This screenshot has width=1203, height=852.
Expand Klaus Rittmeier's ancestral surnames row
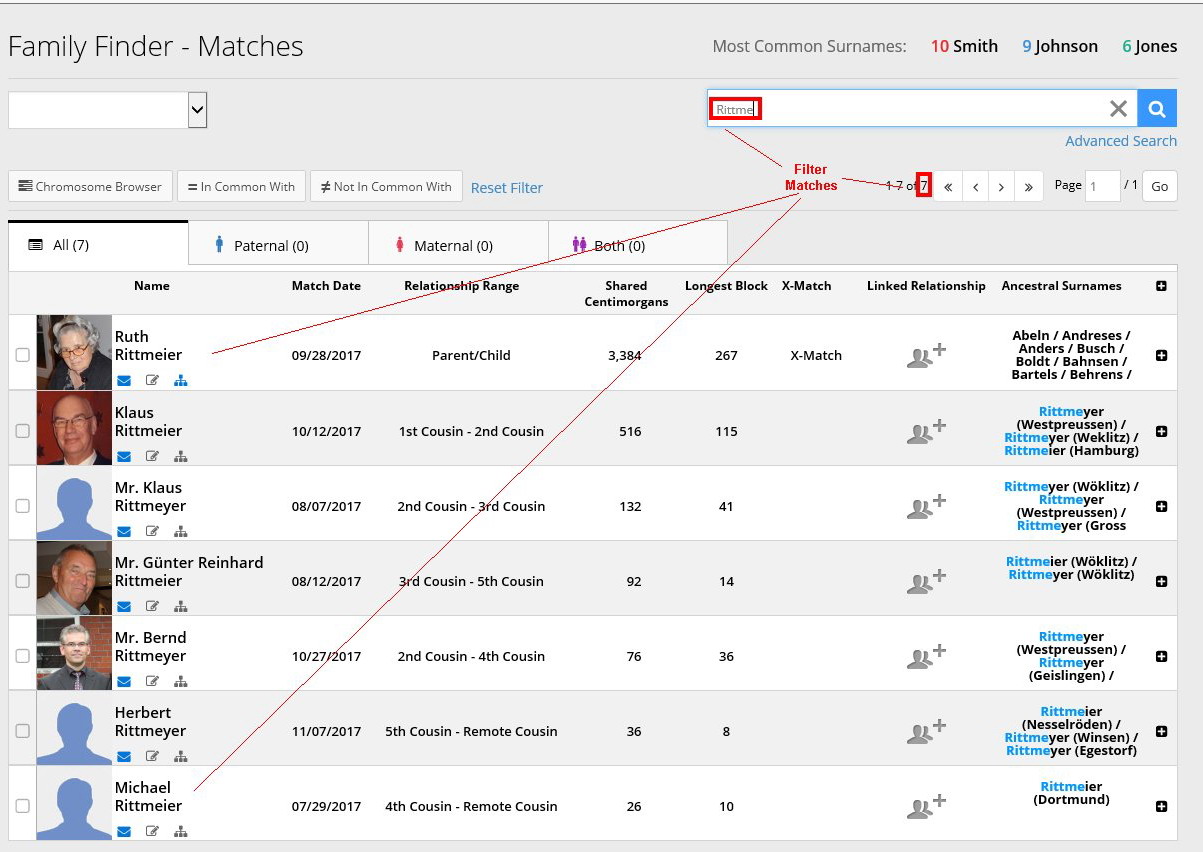click(1161, 431)
